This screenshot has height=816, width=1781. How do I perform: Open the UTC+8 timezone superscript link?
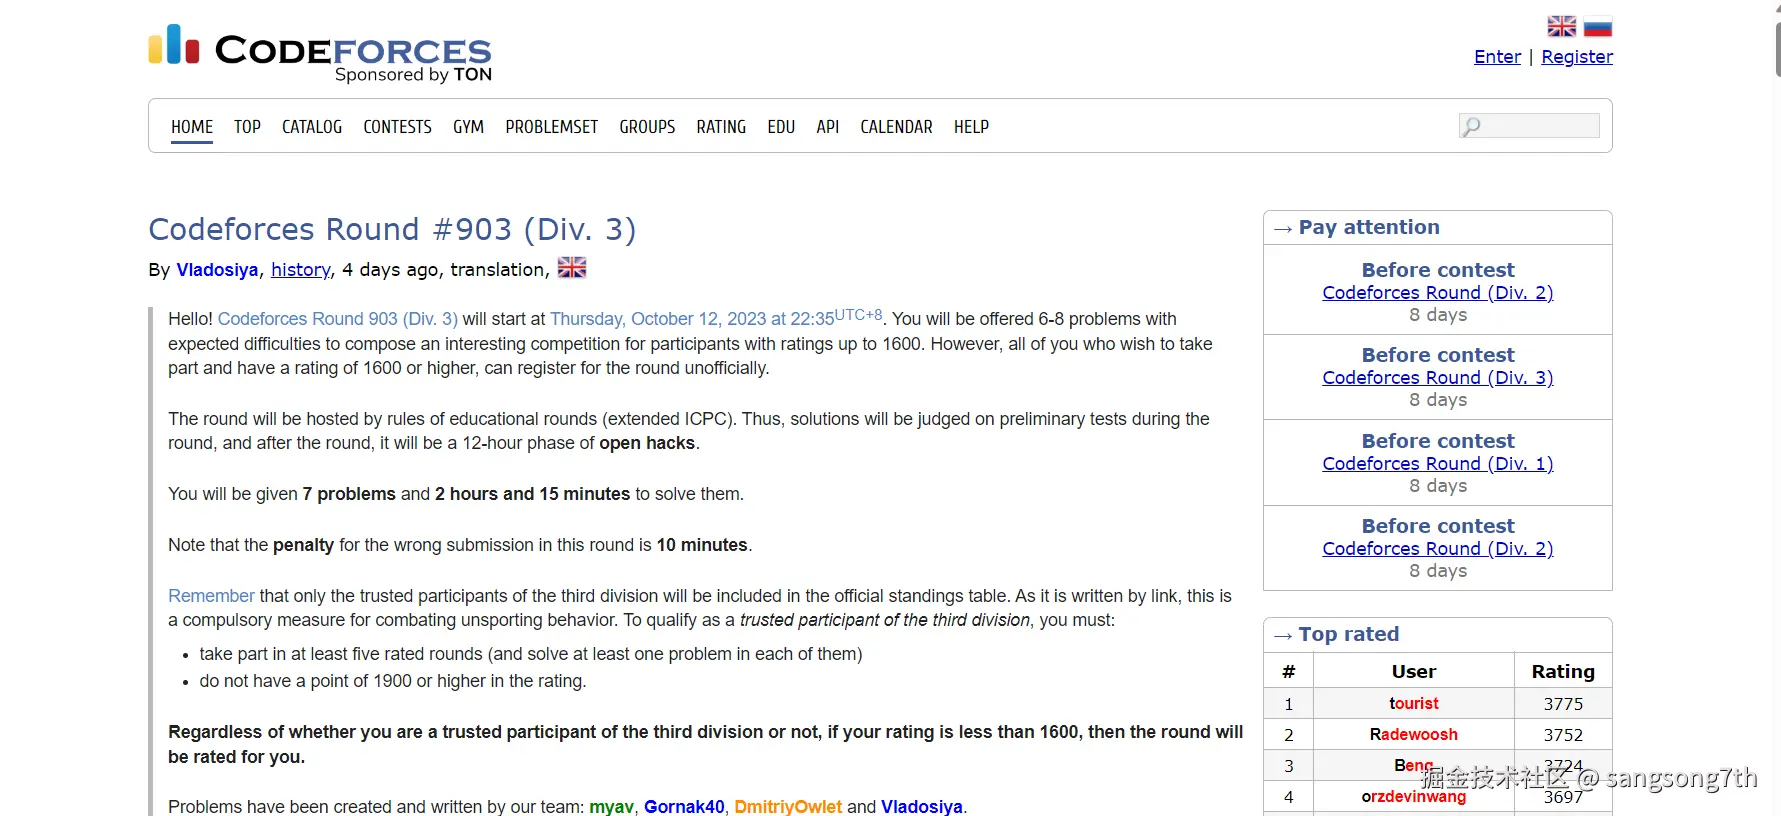(858, 314)
